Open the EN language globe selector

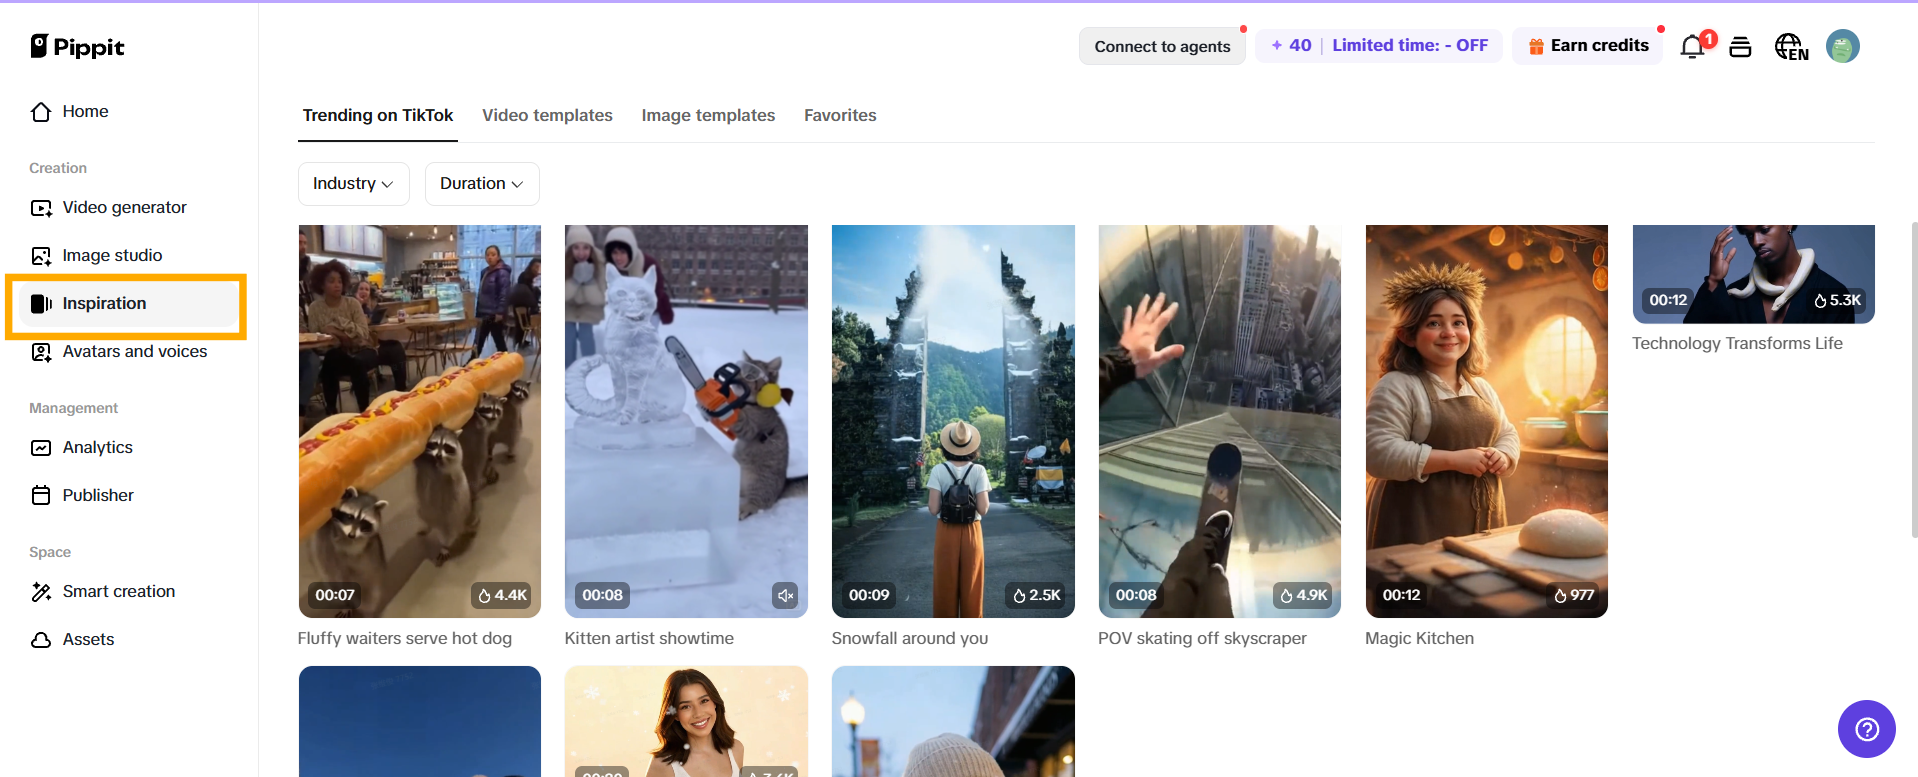pyautogui.click(x=1791, y=47)
